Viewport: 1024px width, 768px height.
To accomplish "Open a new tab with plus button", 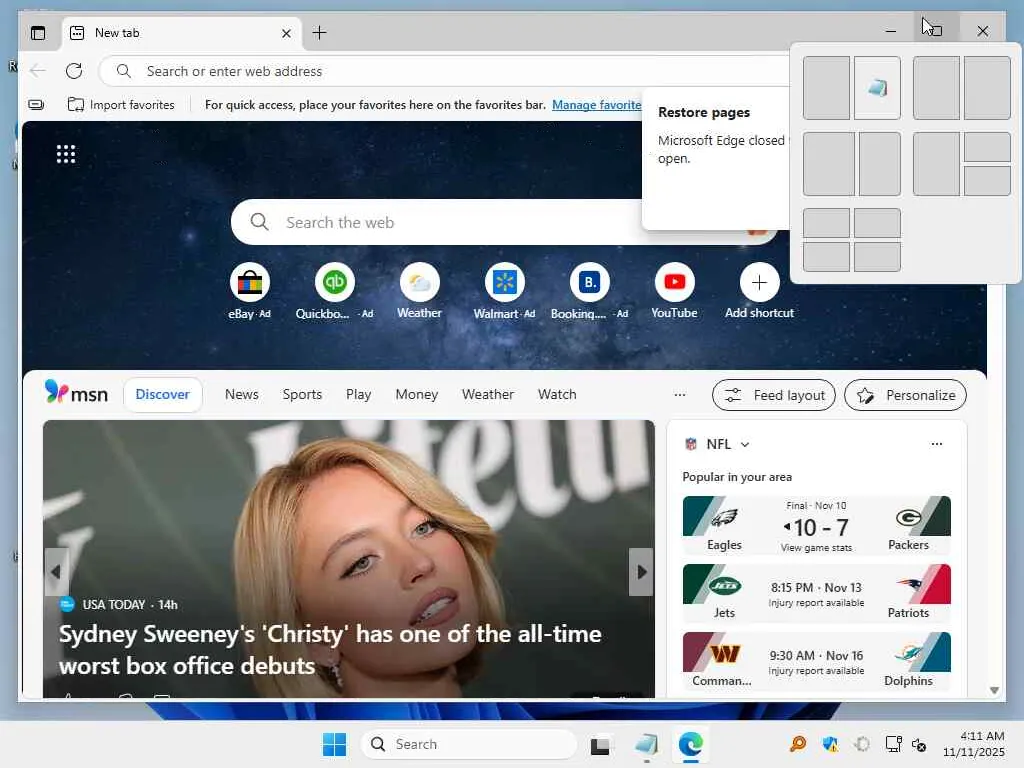I will point(319,33).
